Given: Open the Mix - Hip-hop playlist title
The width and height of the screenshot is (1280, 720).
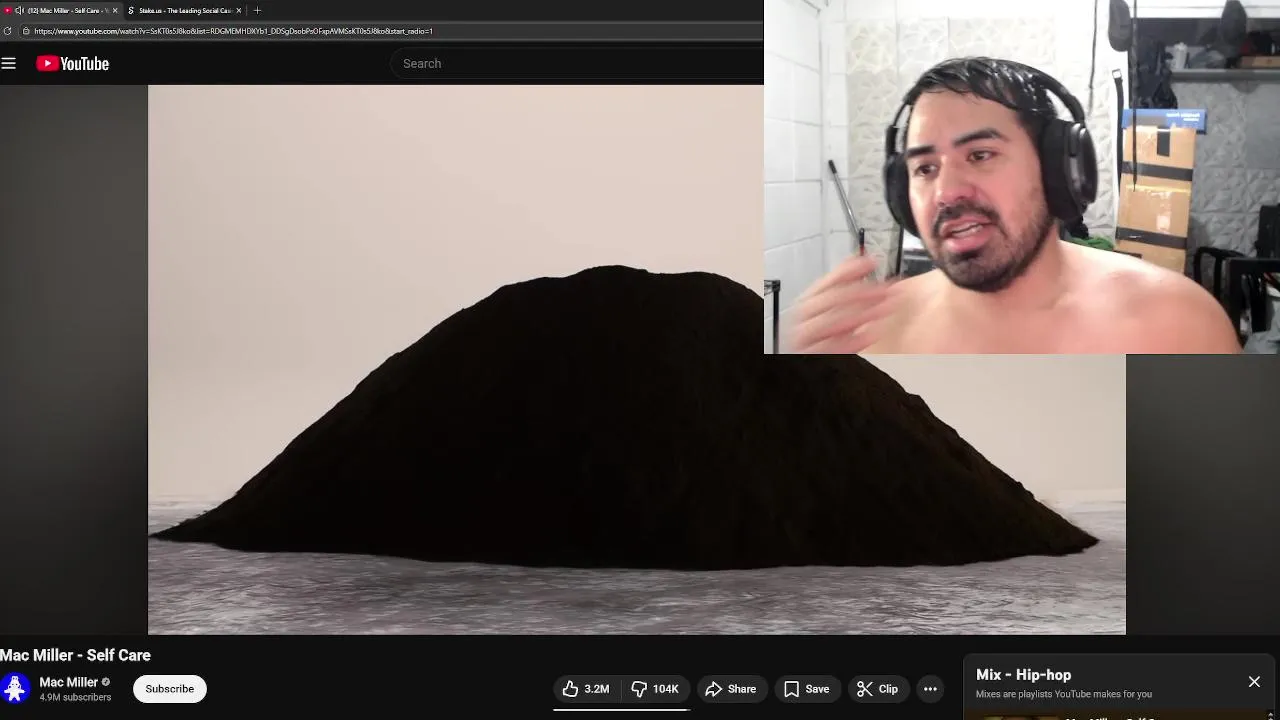Looking at the screenshot, I should (1023, 675).
